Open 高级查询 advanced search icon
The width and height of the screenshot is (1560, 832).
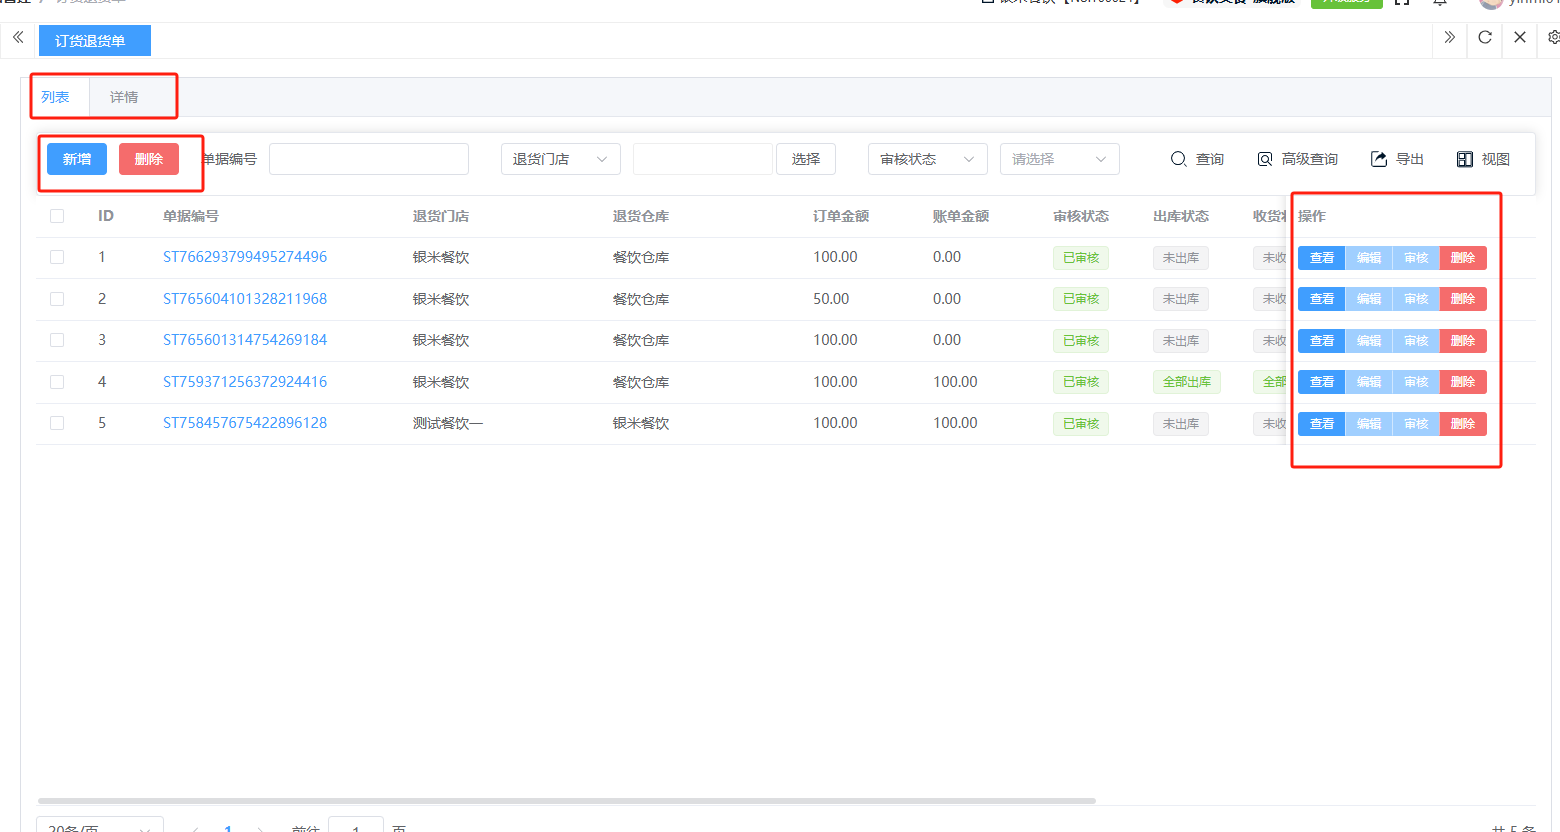point(1265,159)
